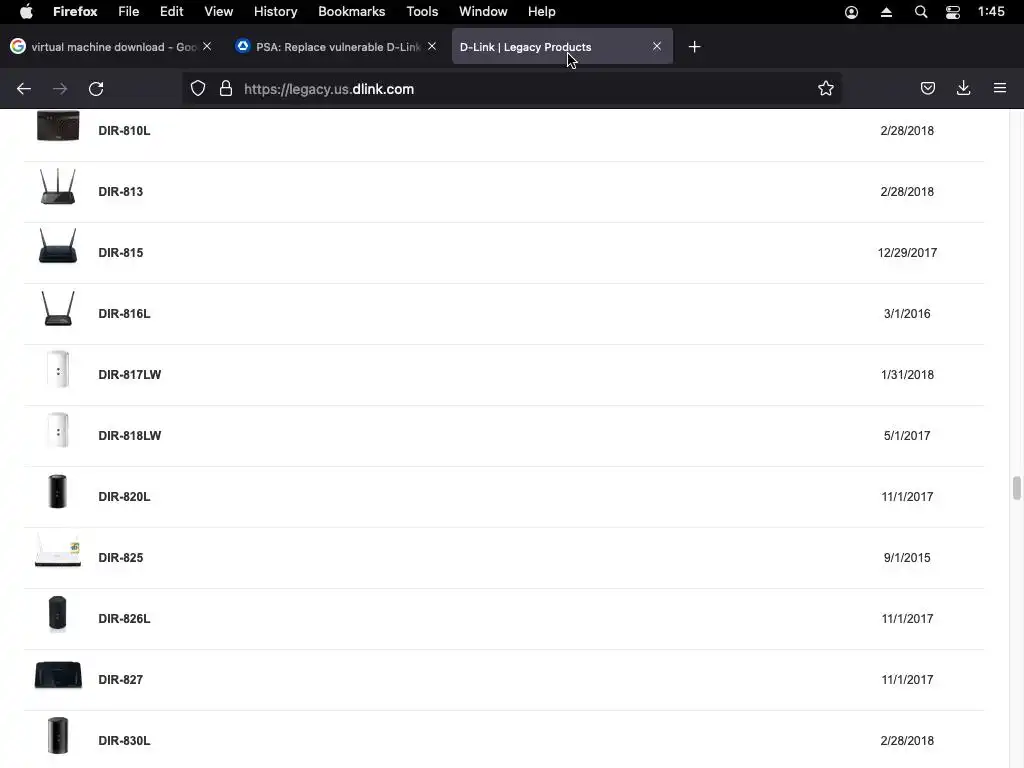Viewport: 1024px width, 768px height.
Task: Go back to the previous page
Action: (x=24, y=89)
